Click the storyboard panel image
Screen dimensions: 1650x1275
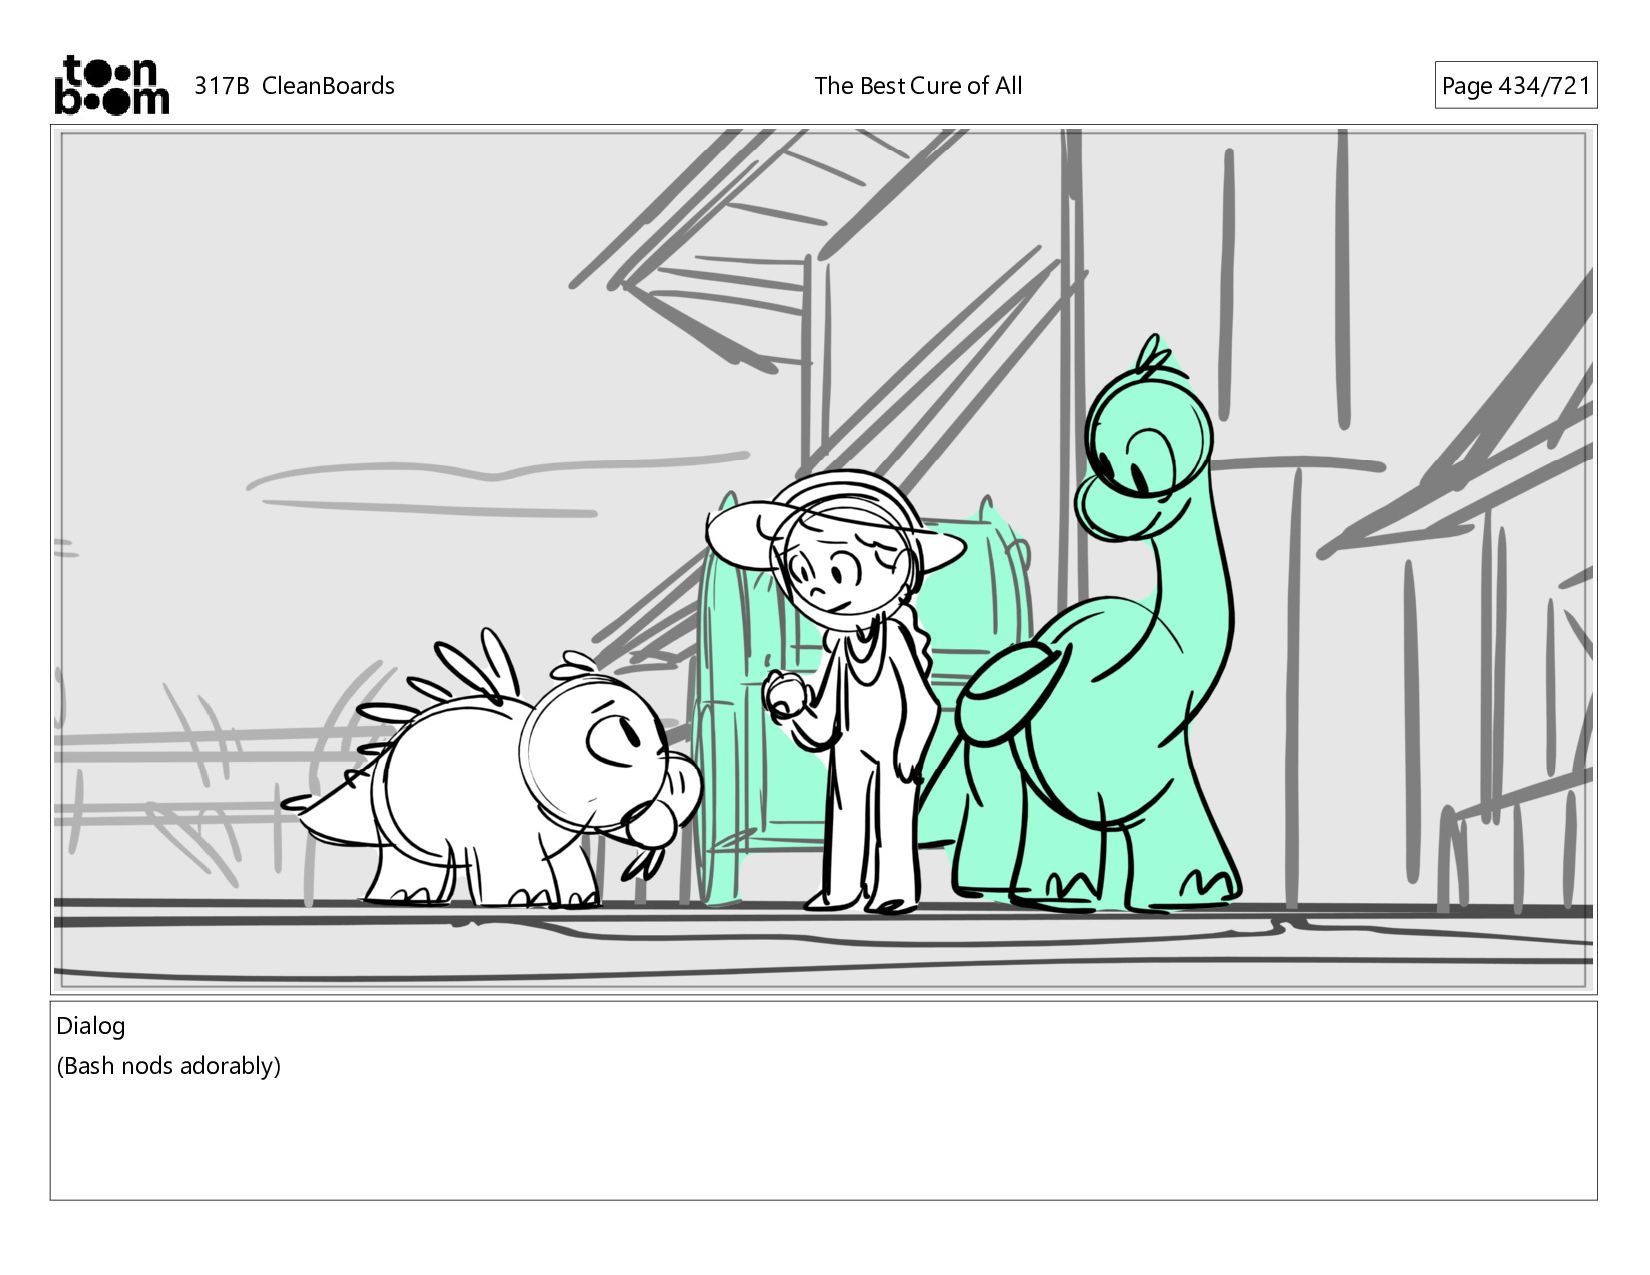[824, 560]
